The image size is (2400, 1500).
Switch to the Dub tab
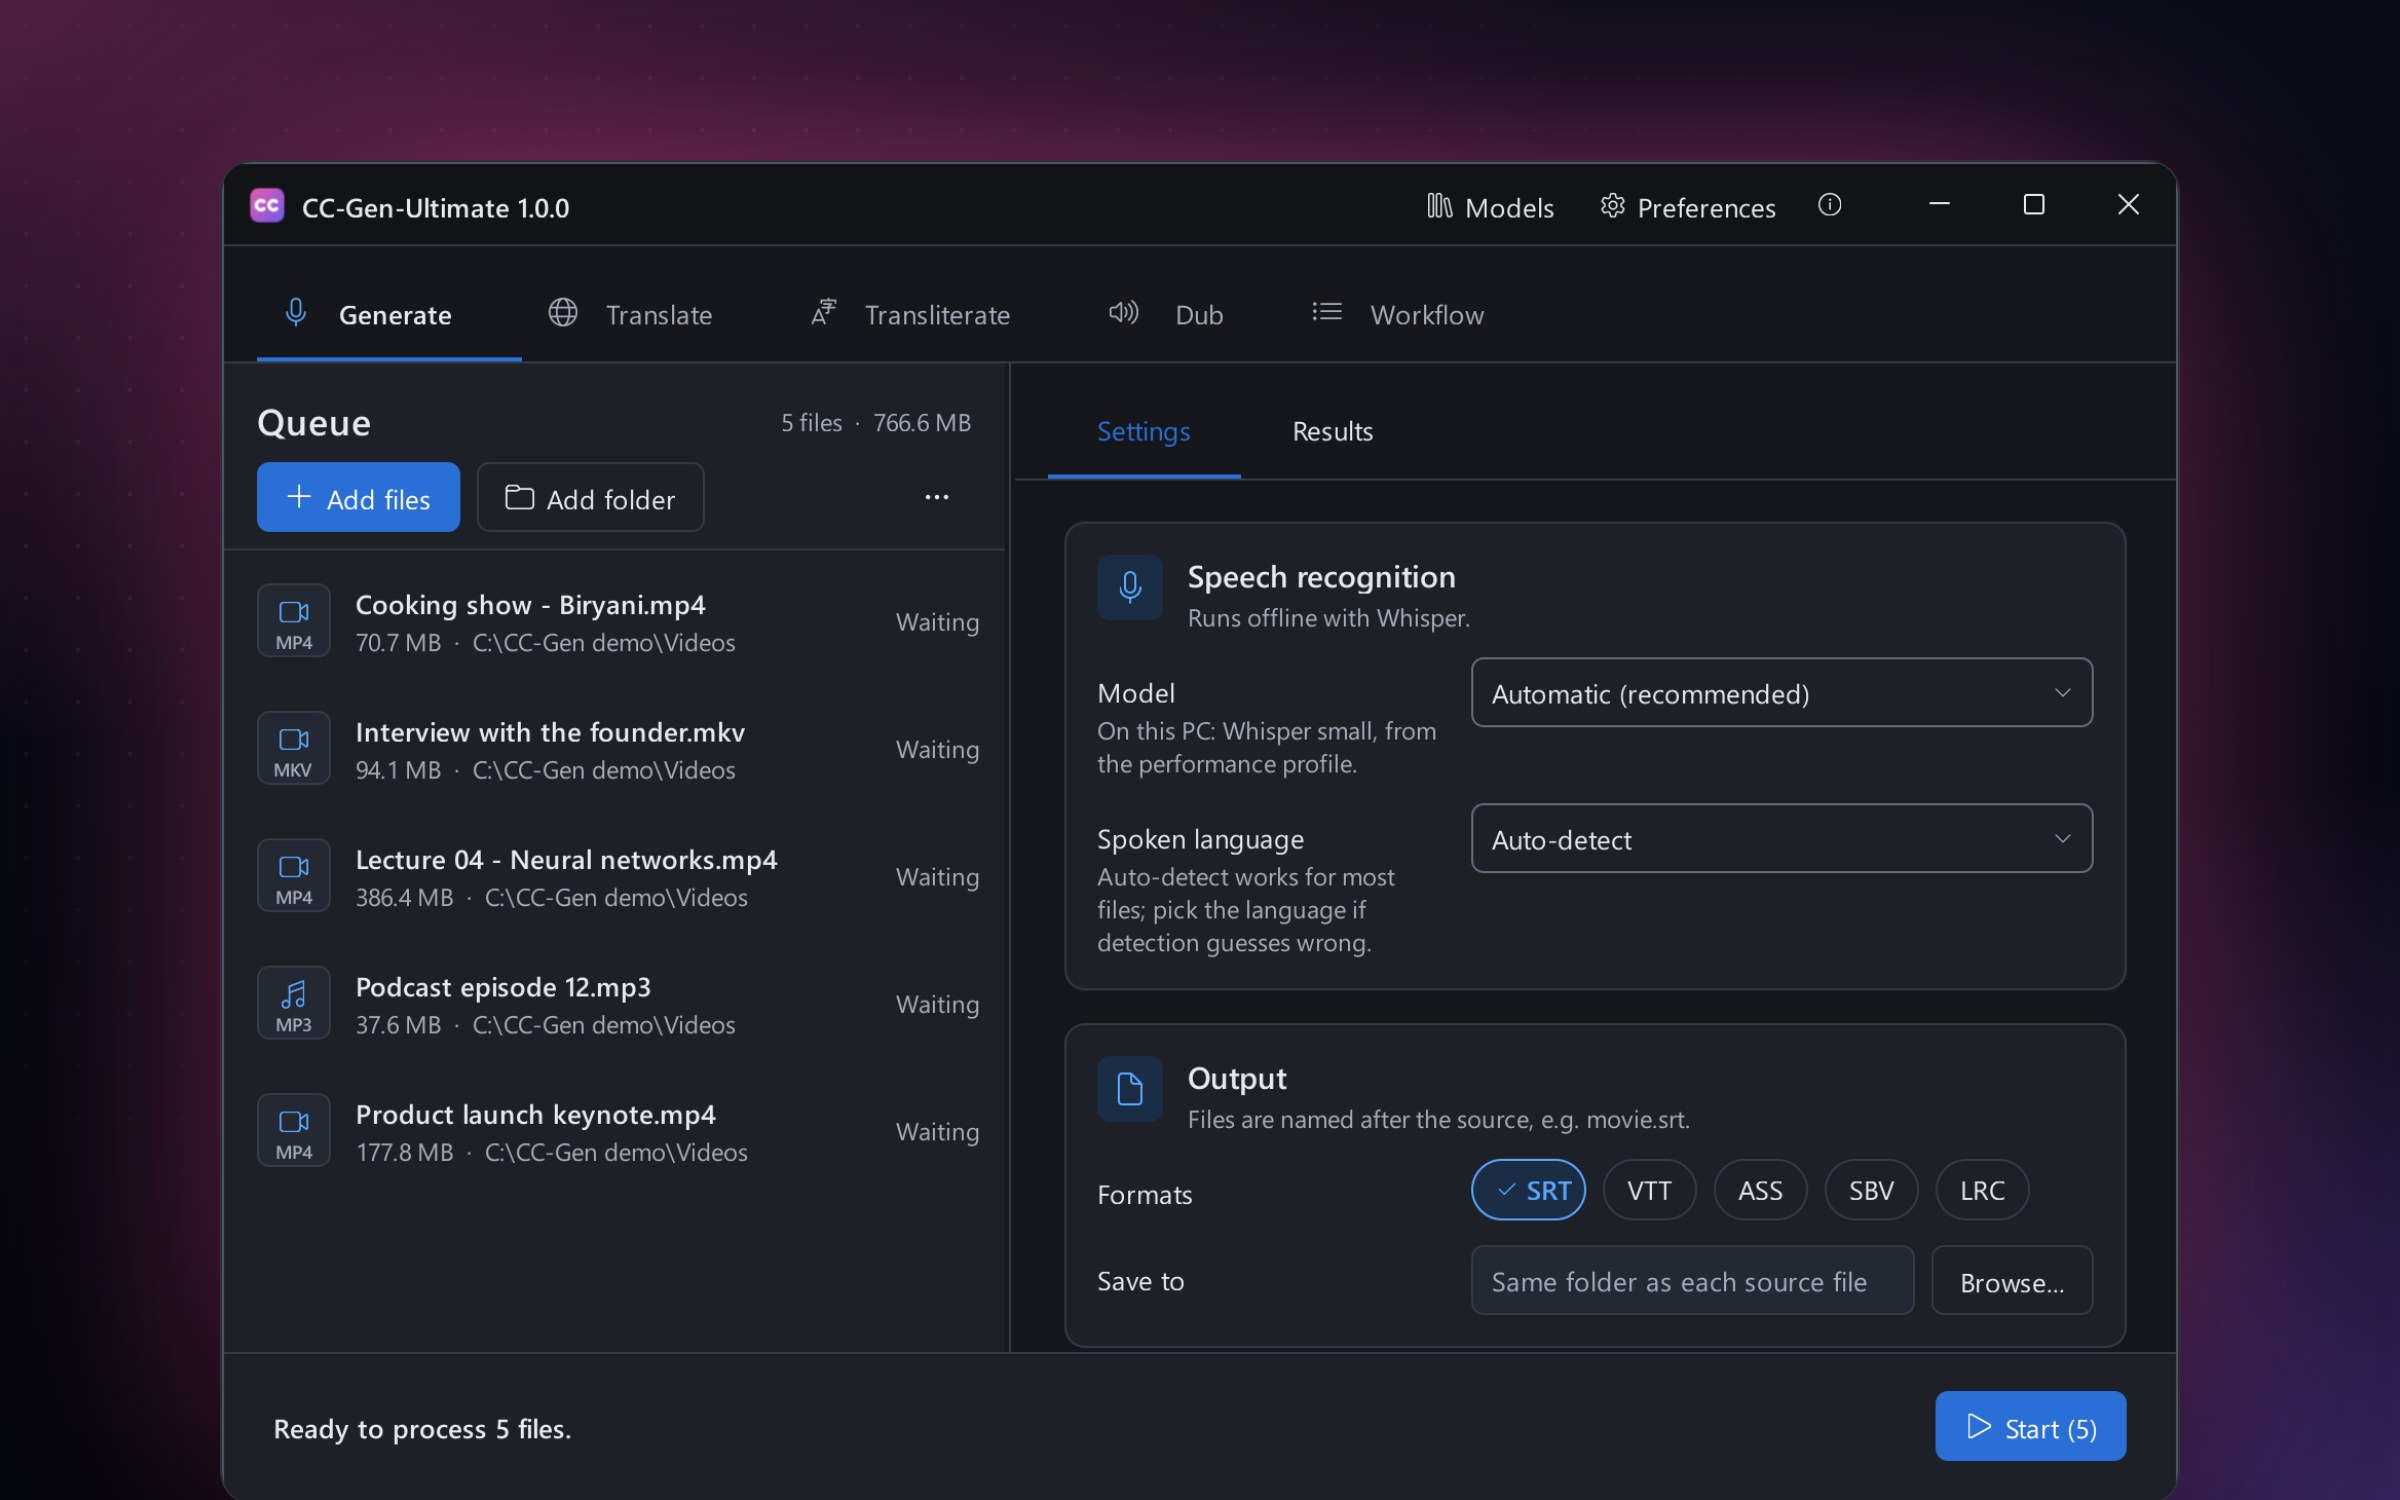click(1166, 314)
